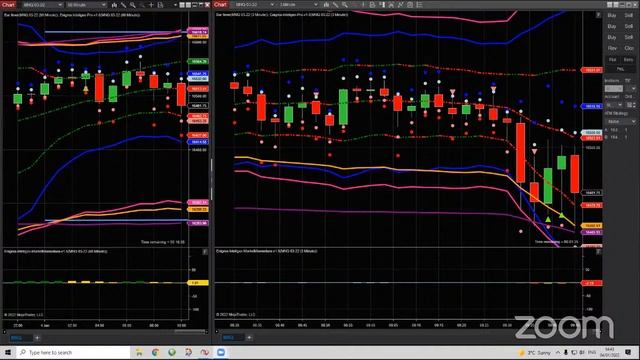
Task: Click Flat button in Chart Trader
Action: [x=612, y=60]
